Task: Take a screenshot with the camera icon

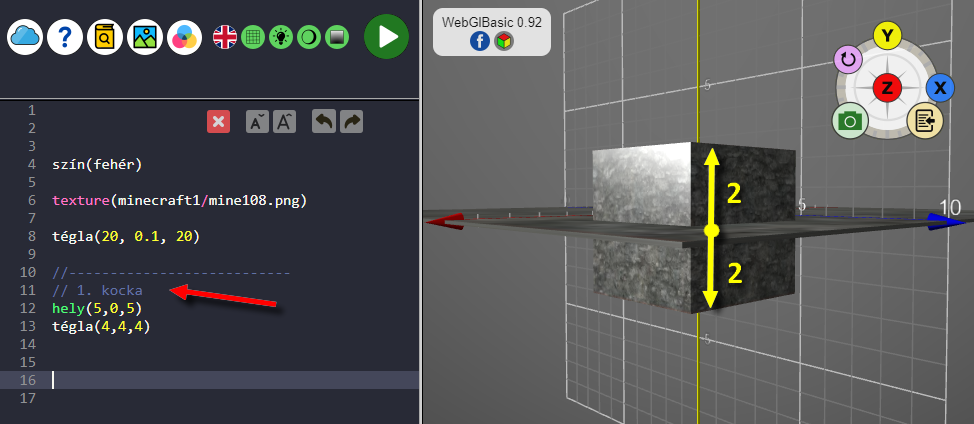Action: [x=850, y=121]
